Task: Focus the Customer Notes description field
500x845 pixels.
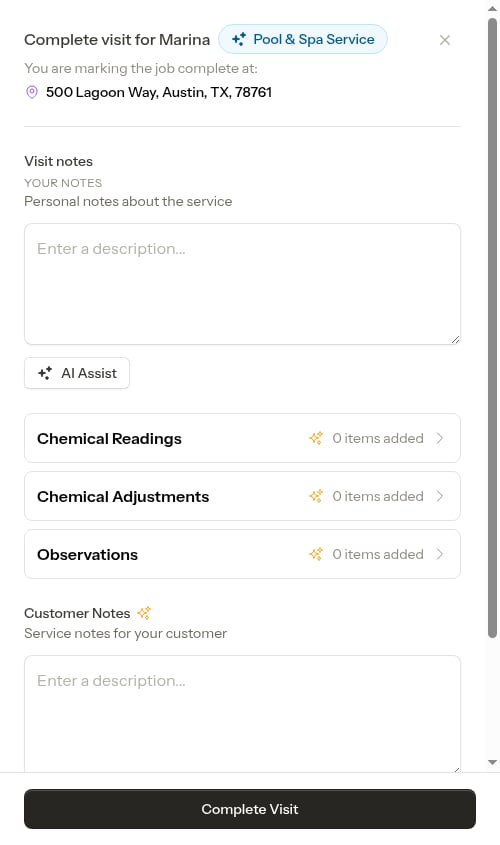Action: [x=242, y=714]
